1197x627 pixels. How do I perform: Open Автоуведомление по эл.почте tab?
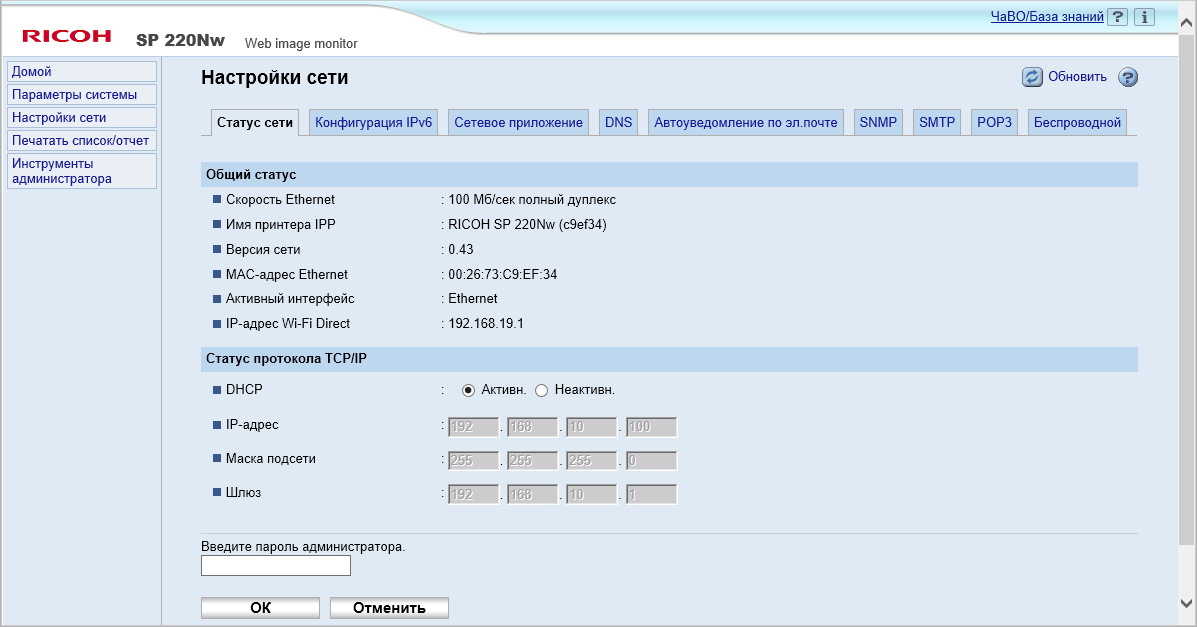(746, 122)
